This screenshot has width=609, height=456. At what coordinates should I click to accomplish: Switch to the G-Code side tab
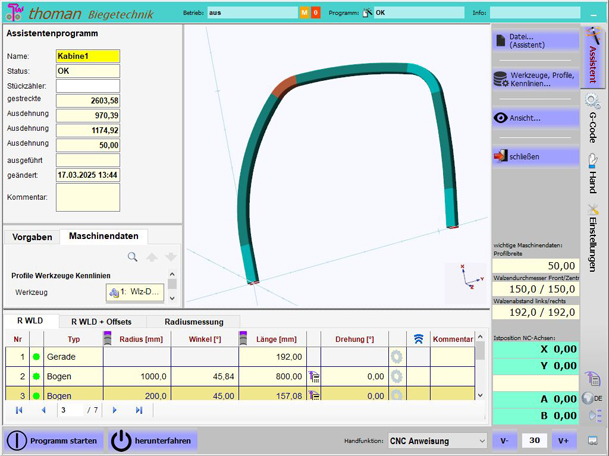(593, 122)
